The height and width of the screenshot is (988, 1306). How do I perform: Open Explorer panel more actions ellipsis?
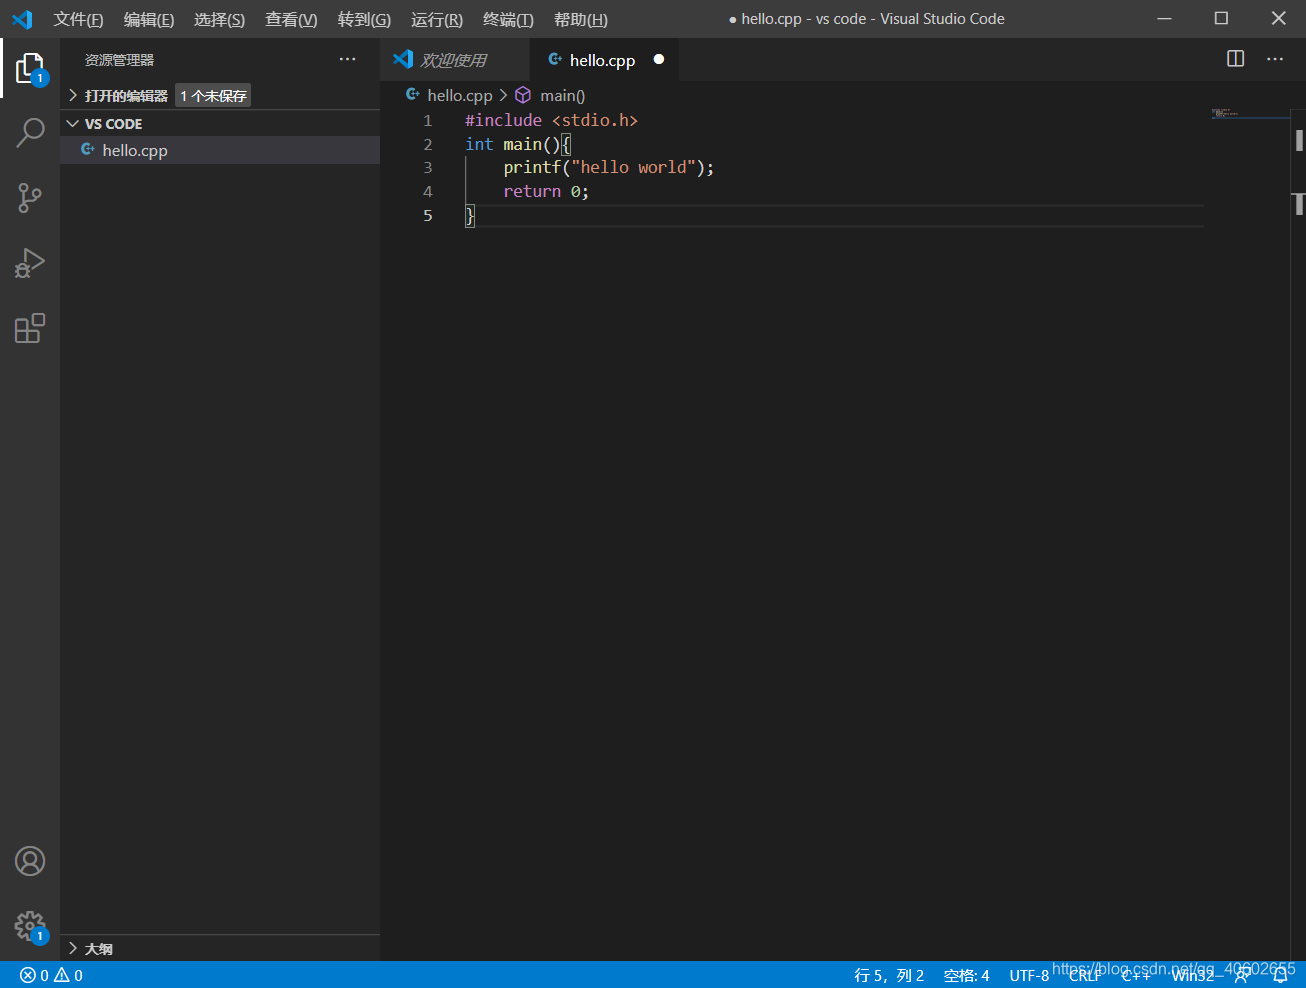click(x=347, y=59)
